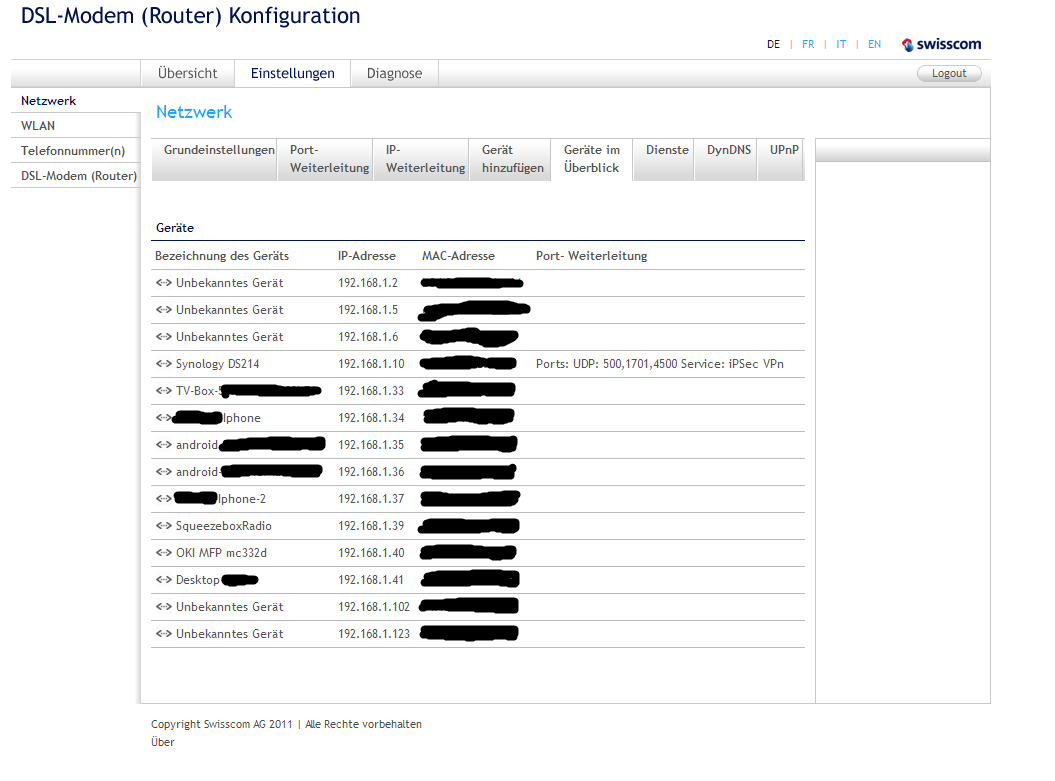This screenshot has height=781, width=1055.
Task: Click the arrow icon beside Desktop entry
Action: 164,580
